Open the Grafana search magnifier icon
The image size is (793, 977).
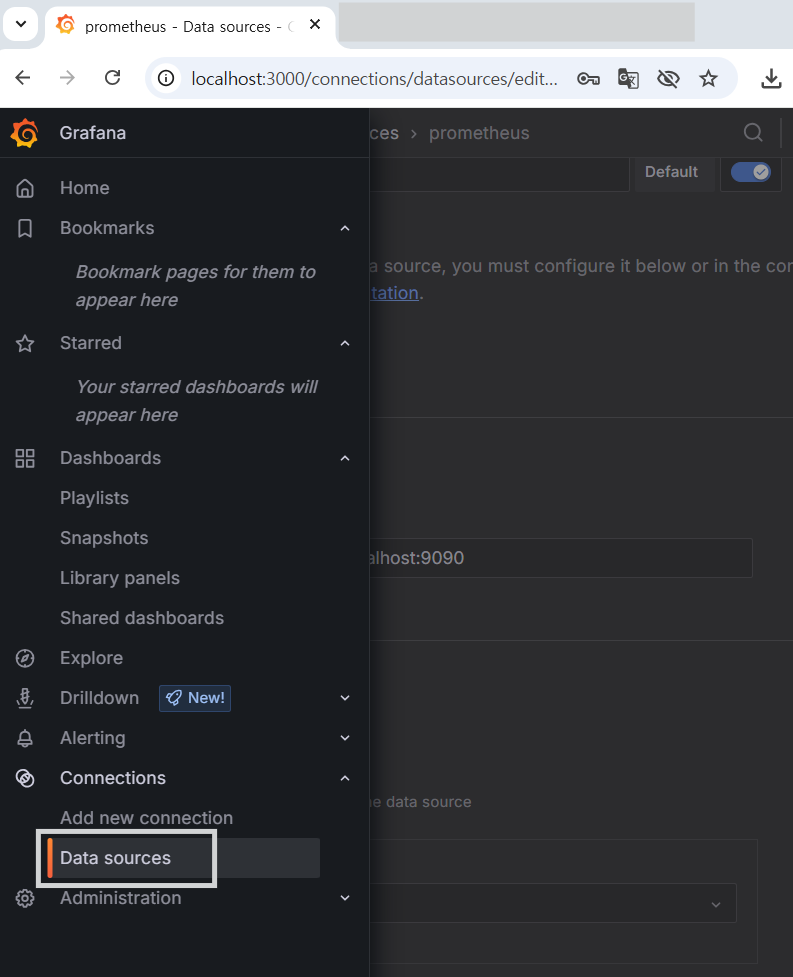click(x=753, y=133)
